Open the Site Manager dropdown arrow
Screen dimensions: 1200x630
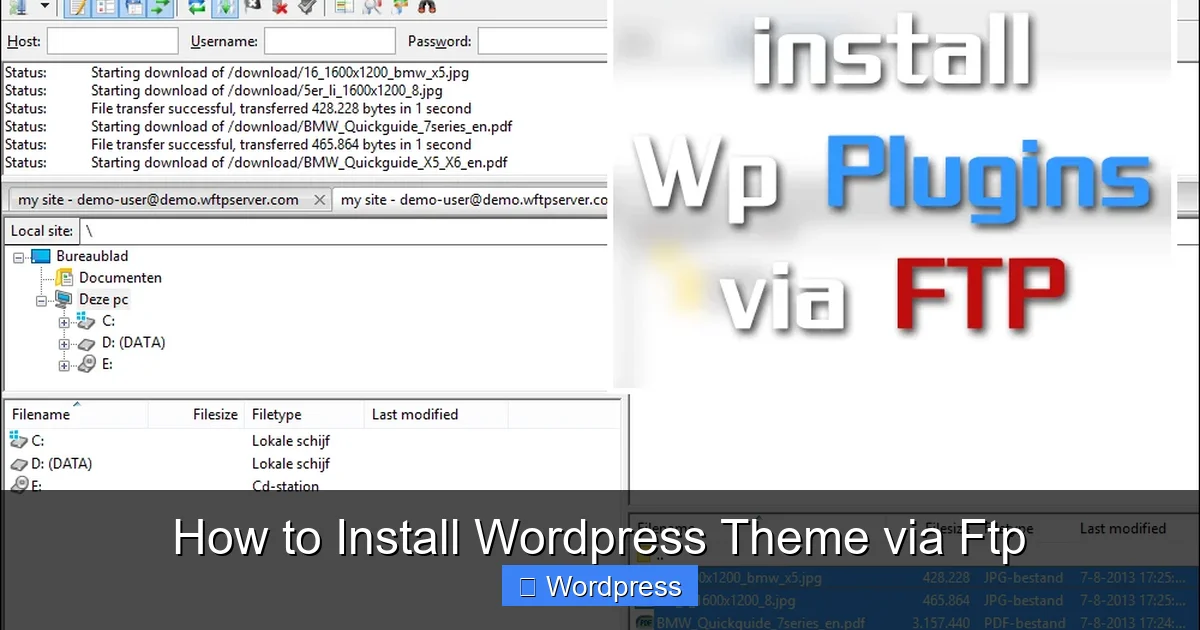[45, 6]
